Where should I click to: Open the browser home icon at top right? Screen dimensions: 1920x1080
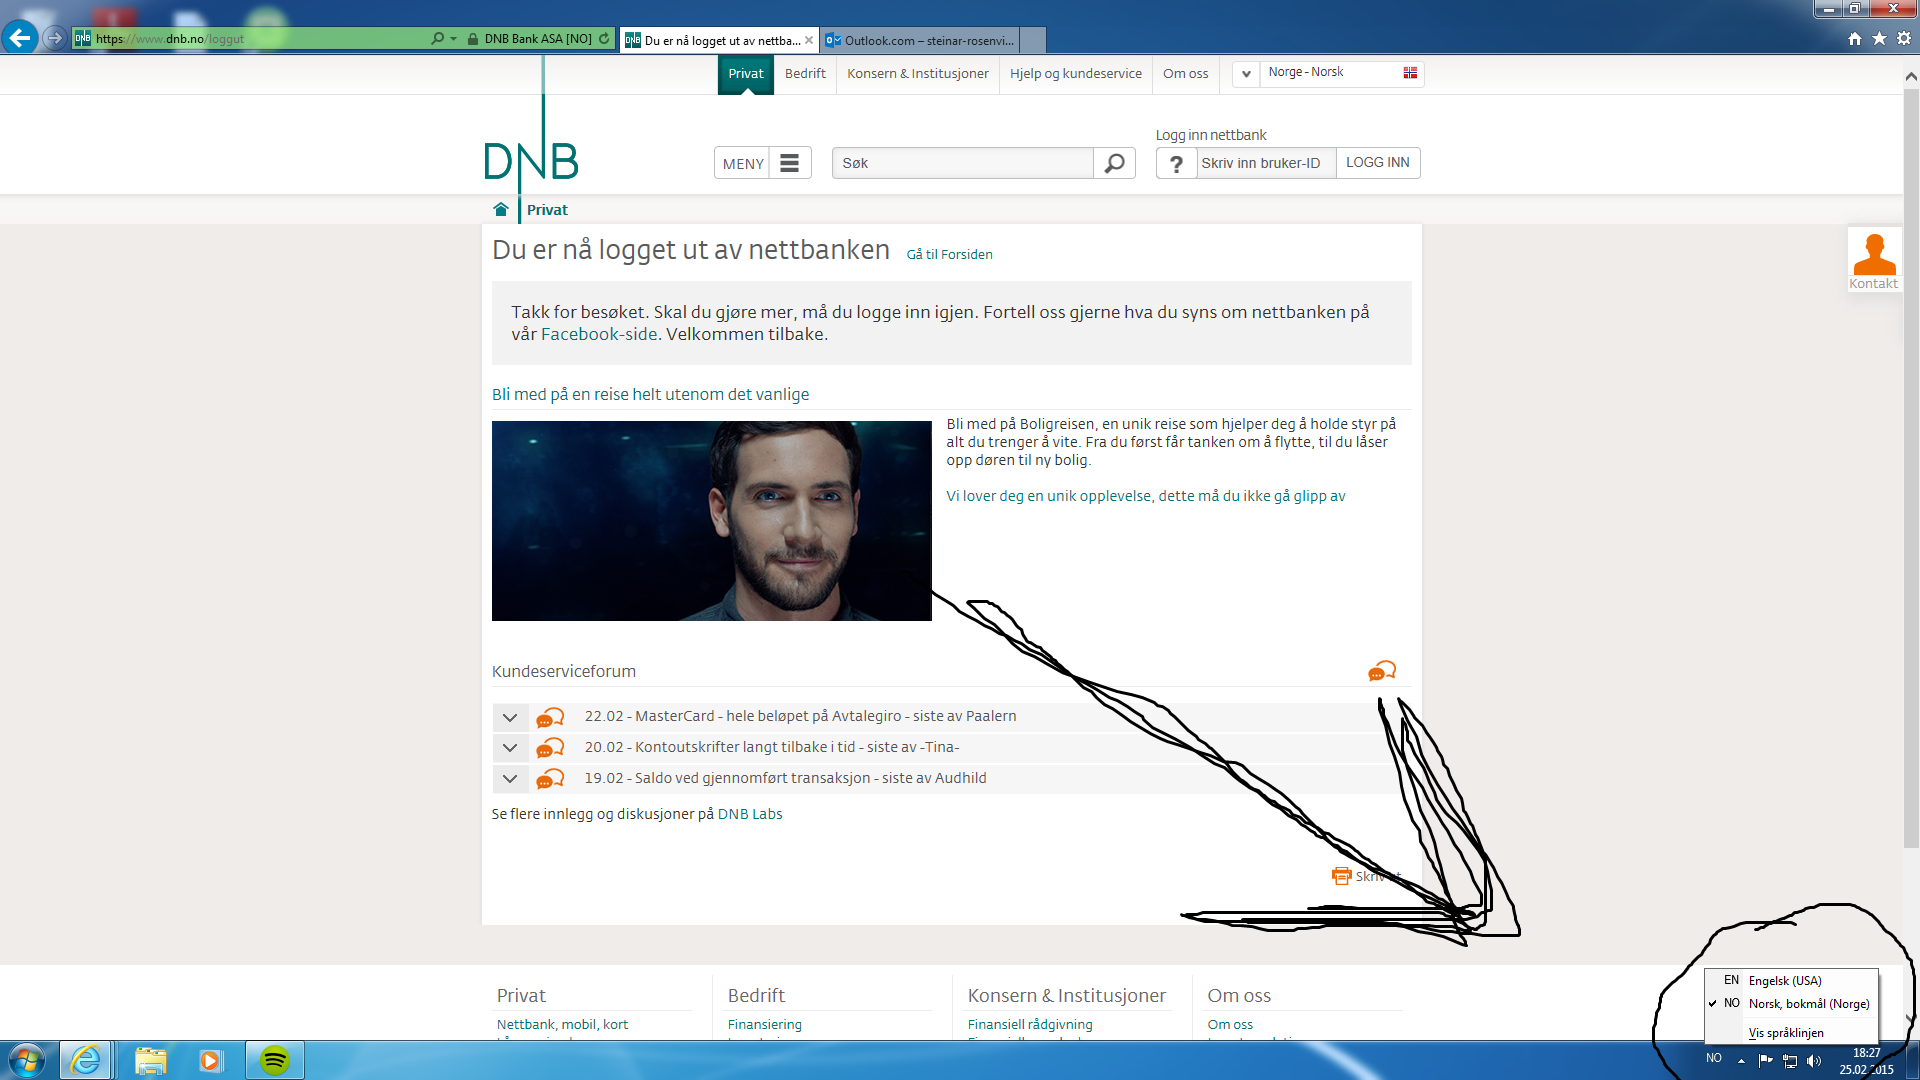(x=1855, y=38)
